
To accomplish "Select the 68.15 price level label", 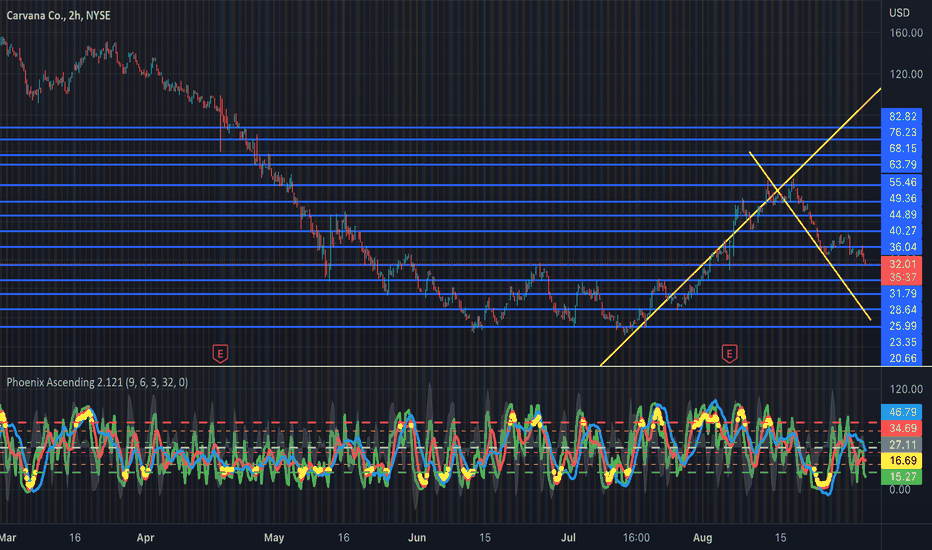I will tap(902, 149).
